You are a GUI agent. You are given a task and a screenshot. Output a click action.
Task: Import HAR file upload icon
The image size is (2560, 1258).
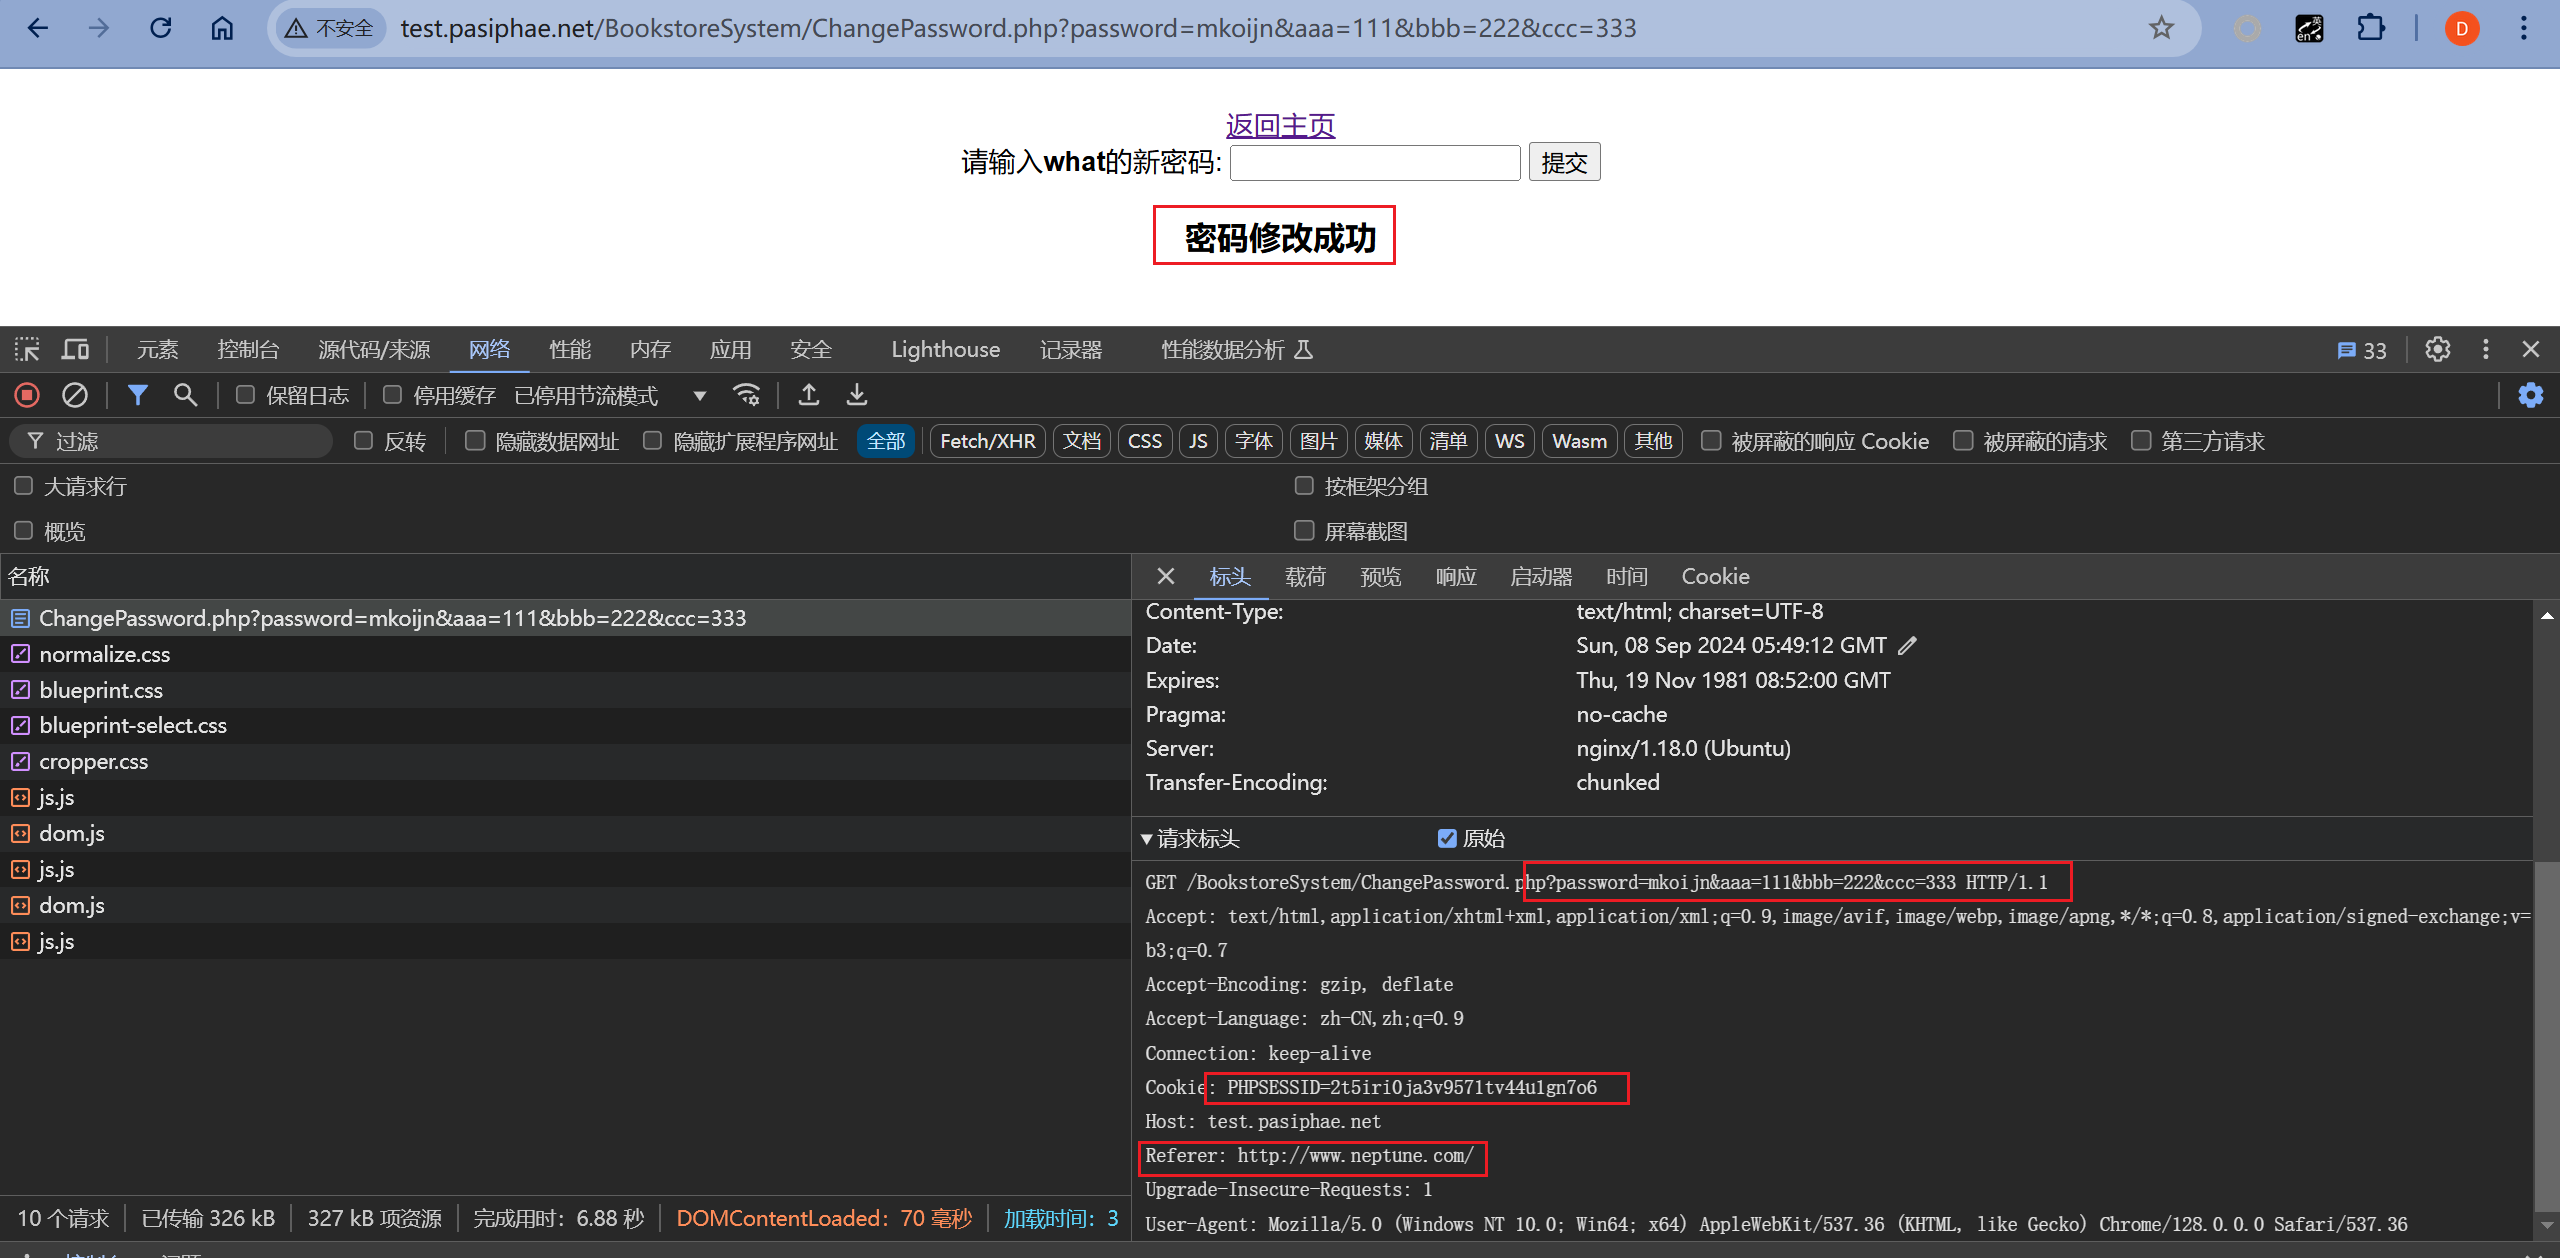pyautogui.click(x=809, y=395)
